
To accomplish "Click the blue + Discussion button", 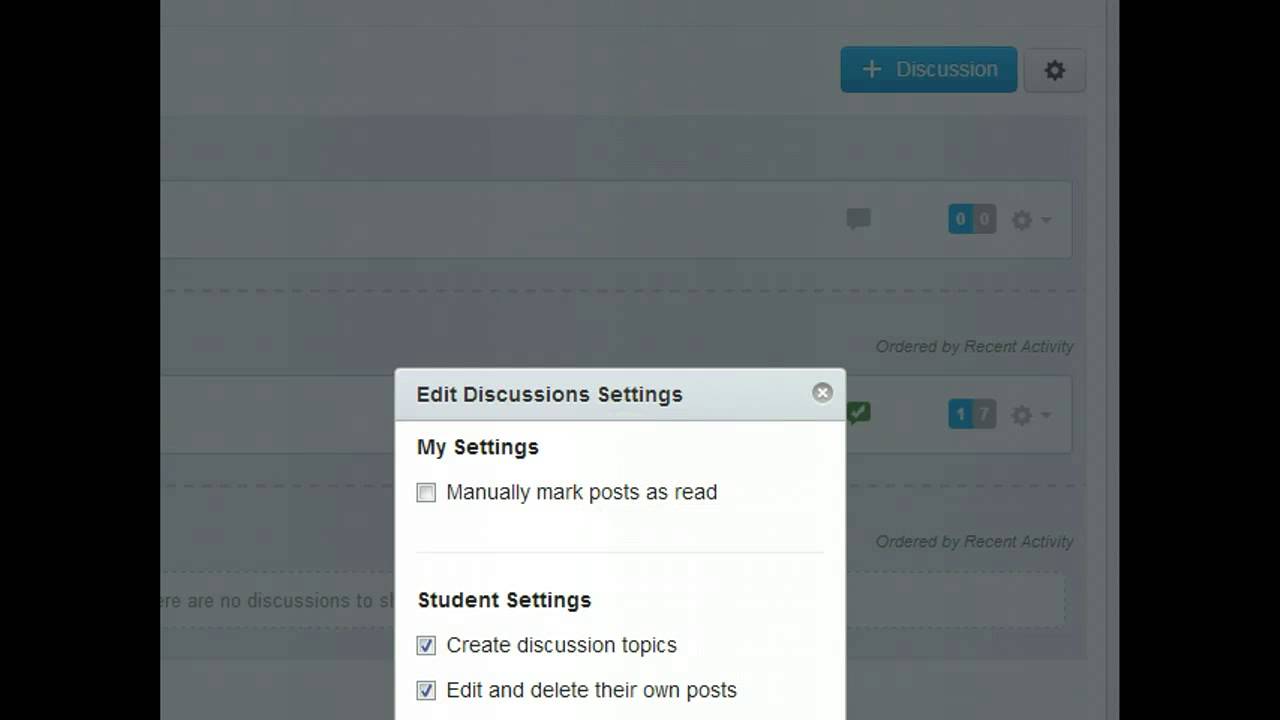I will (x=928, y=69).
